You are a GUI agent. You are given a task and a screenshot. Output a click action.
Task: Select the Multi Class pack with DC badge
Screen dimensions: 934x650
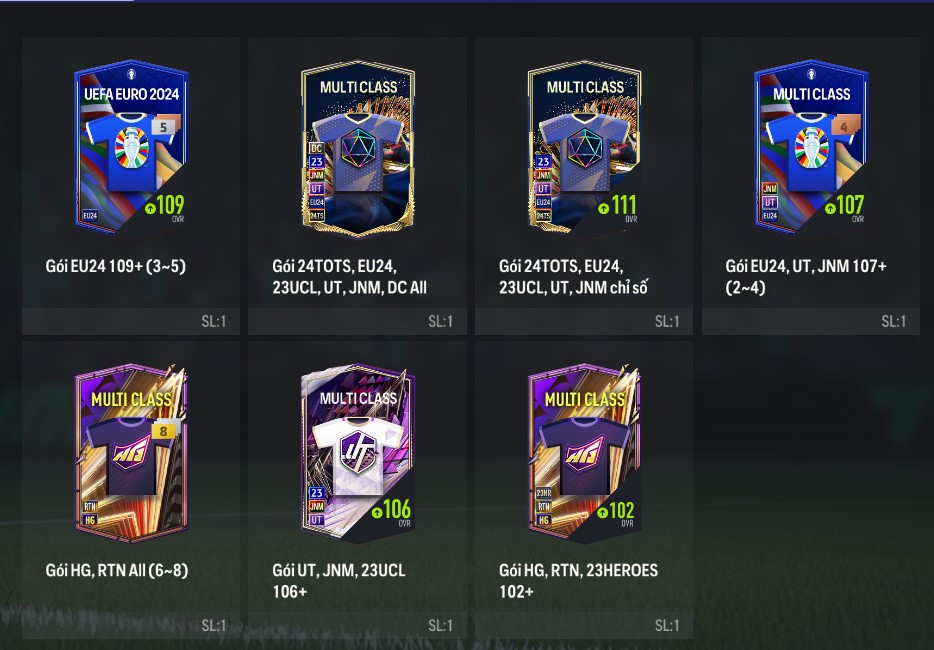pos(357,148)
